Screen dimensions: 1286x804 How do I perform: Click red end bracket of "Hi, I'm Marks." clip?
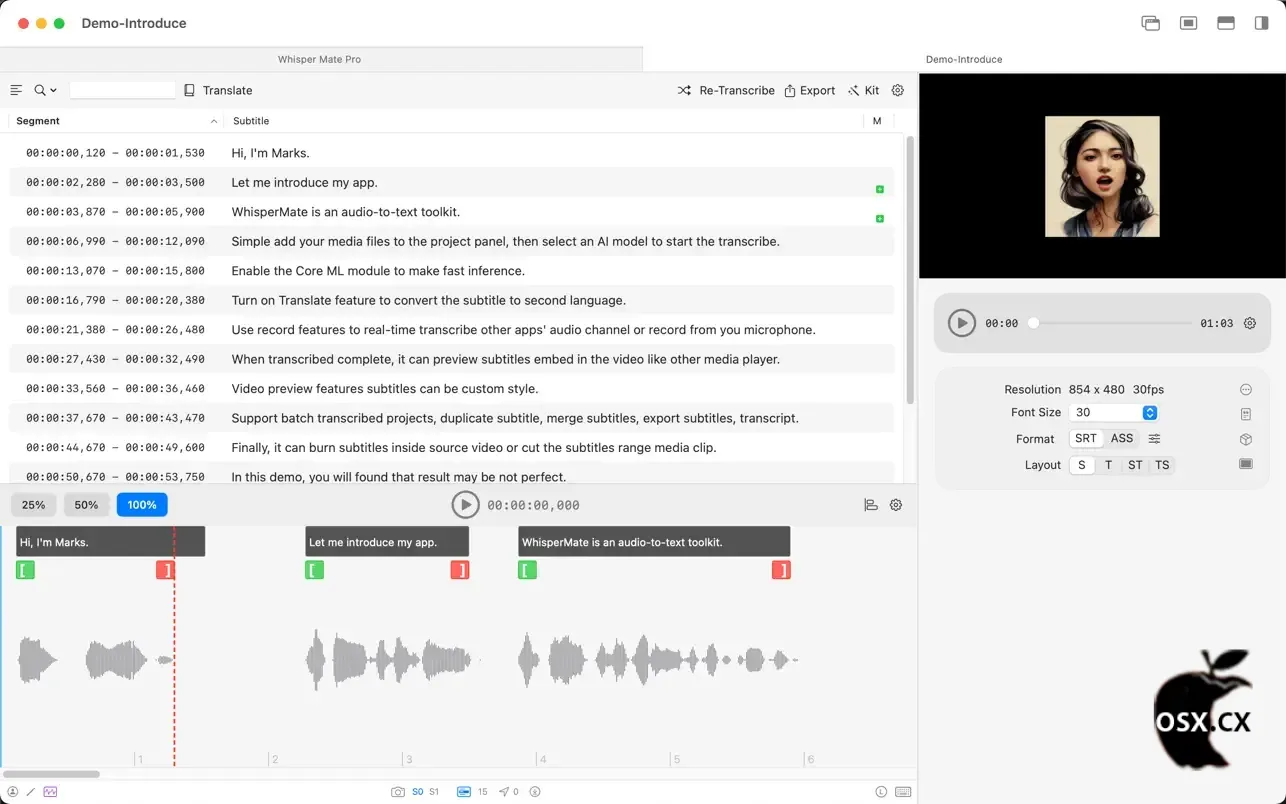[166, 570]
